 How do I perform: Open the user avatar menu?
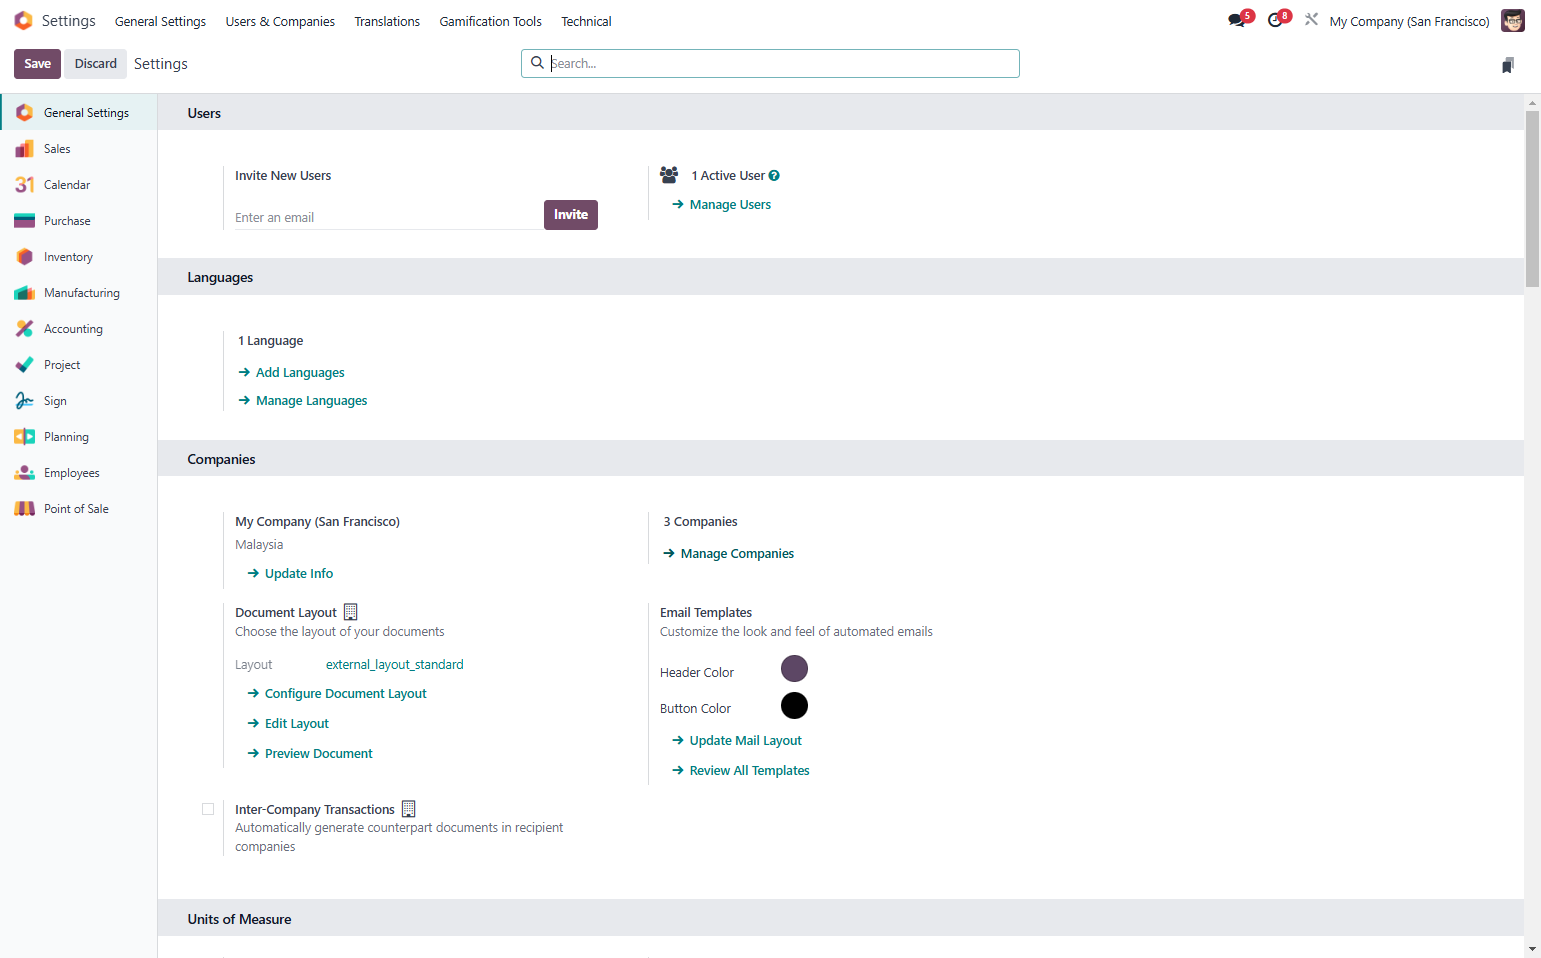(1513, 21)
